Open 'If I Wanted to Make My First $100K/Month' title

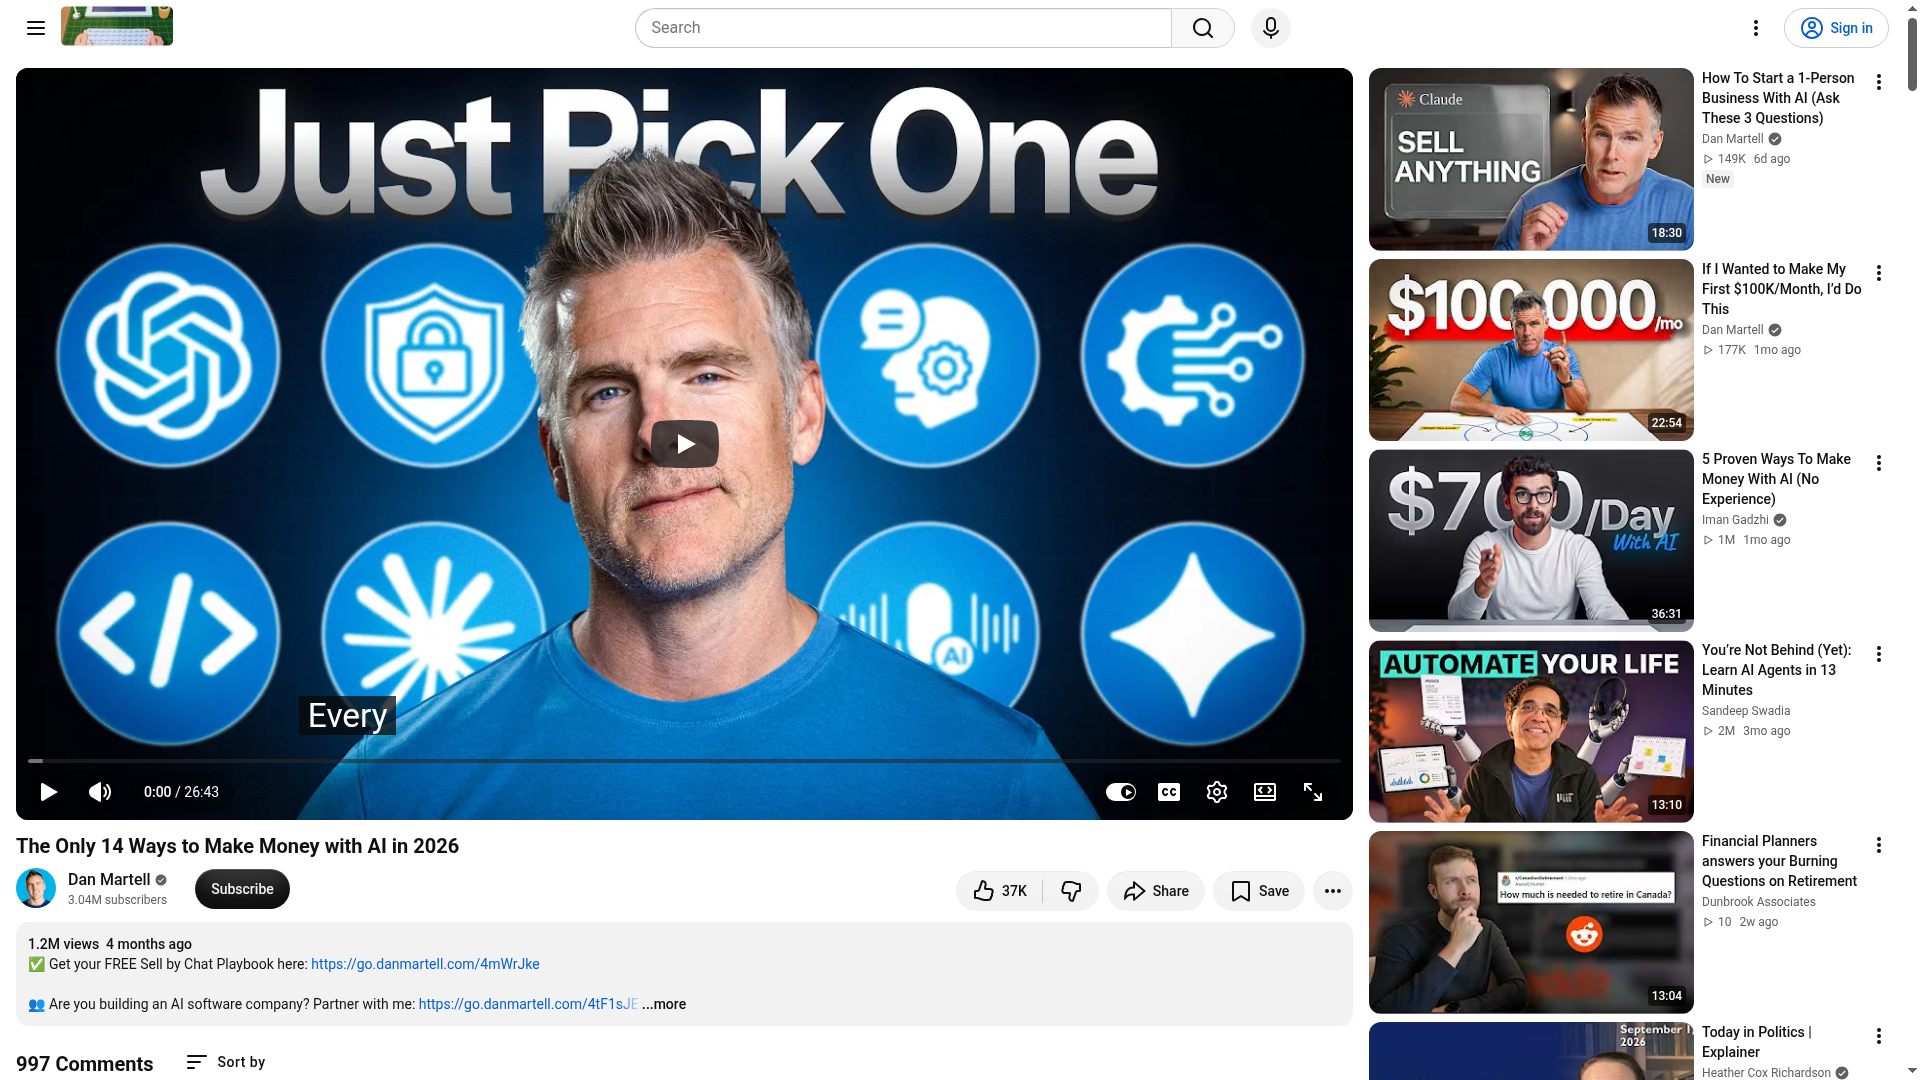coord(1781,289)
